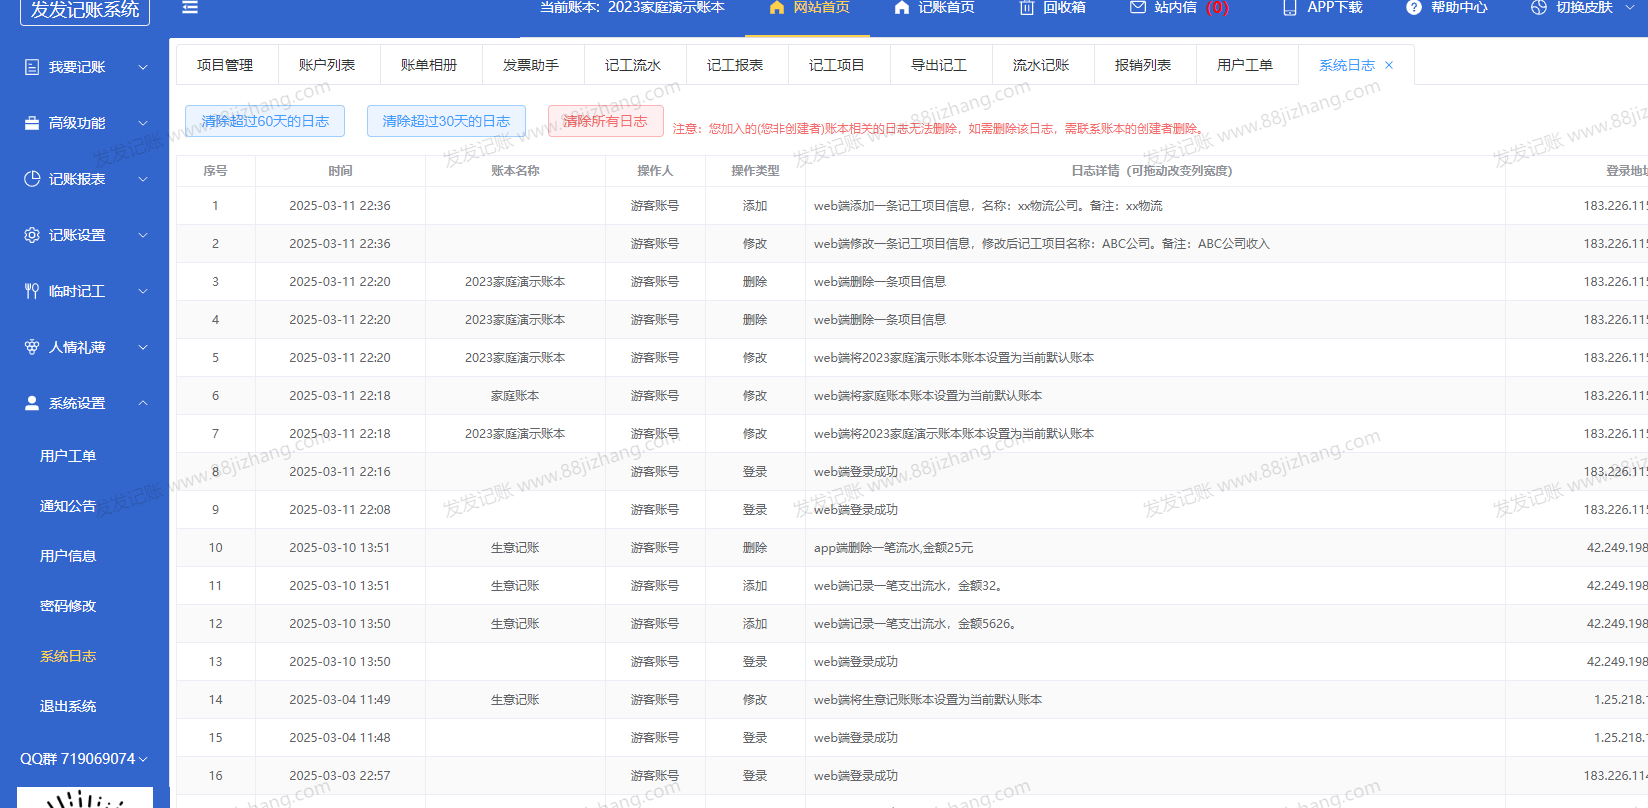Click the 临时记工 sidebar icon
Image resolution: width=1648 pixels, height=808 pixels.
32,291
